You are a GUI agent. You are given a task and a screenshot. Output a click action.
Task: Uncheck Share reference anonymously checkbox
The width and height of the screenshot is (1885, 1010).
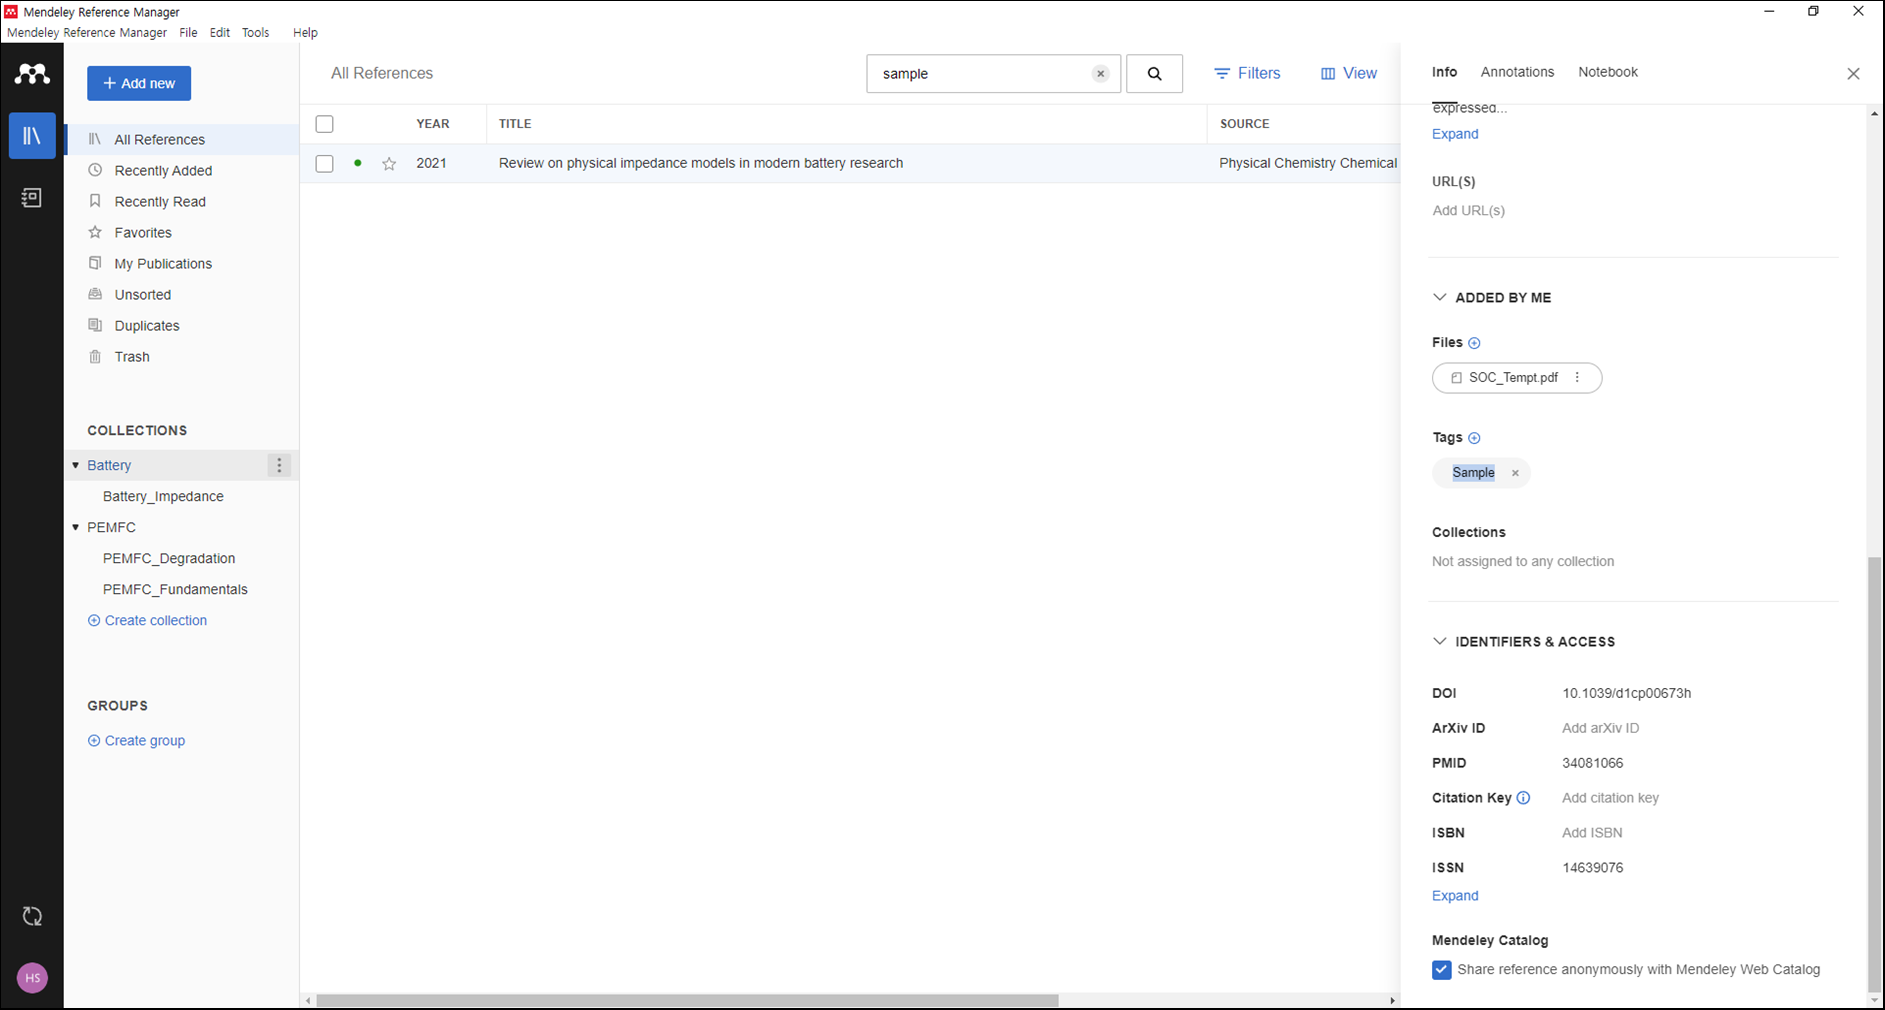[1441, 970]
